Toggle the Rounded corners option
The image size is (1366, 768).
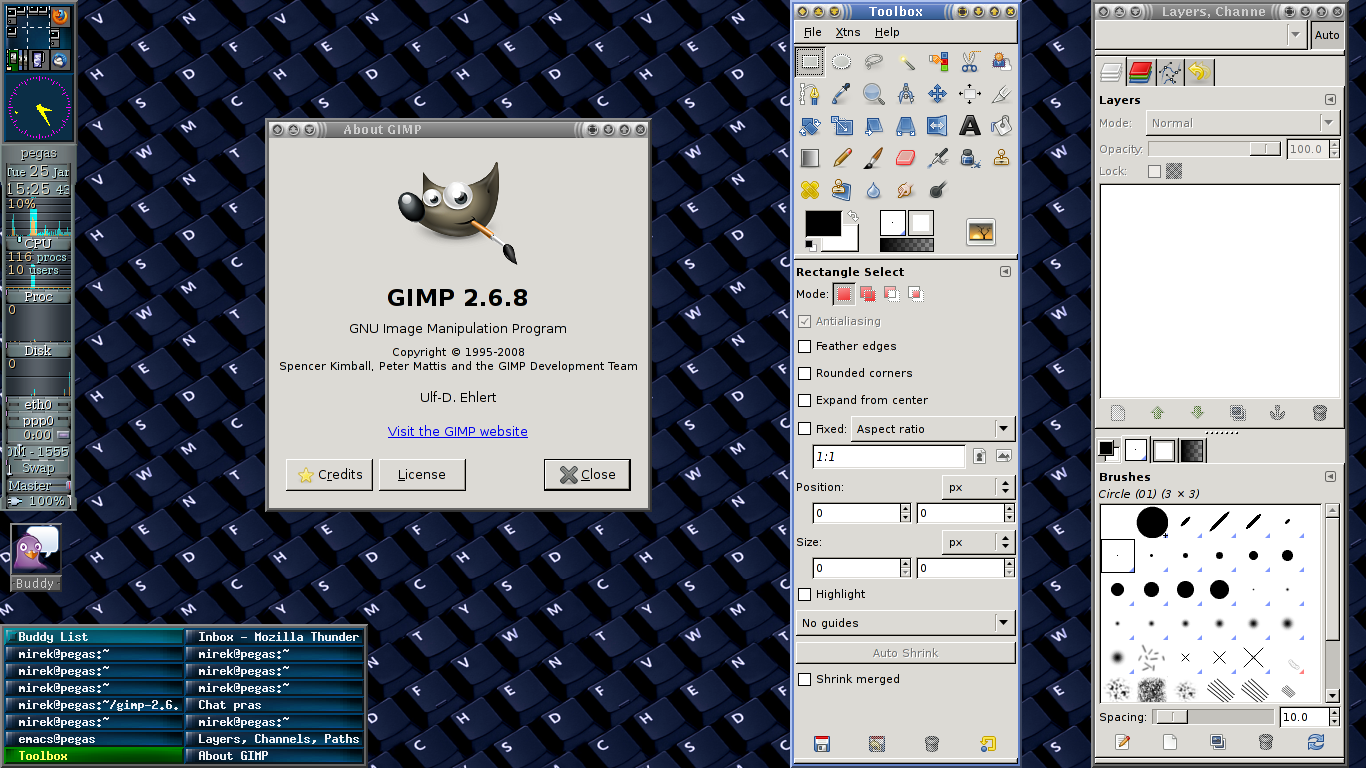coord(805,373)
